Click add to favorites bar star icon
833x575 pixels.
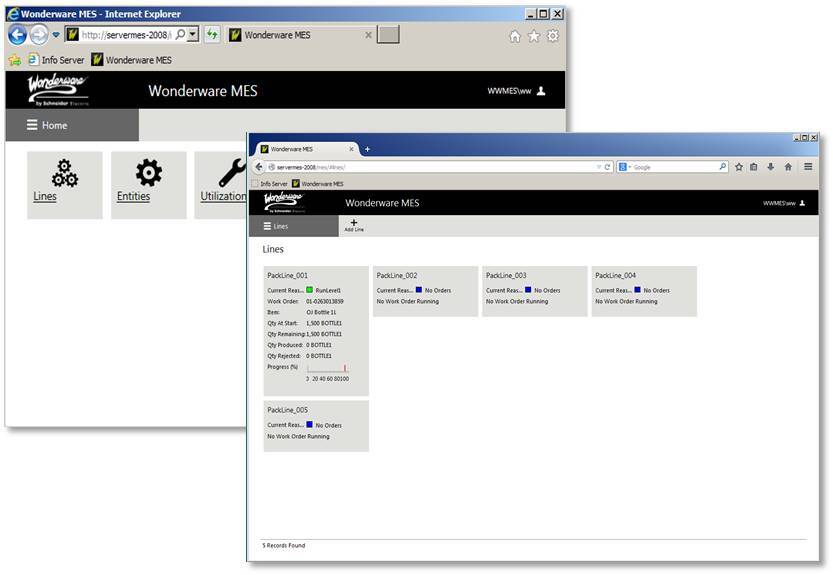click(x=14, y=60)
